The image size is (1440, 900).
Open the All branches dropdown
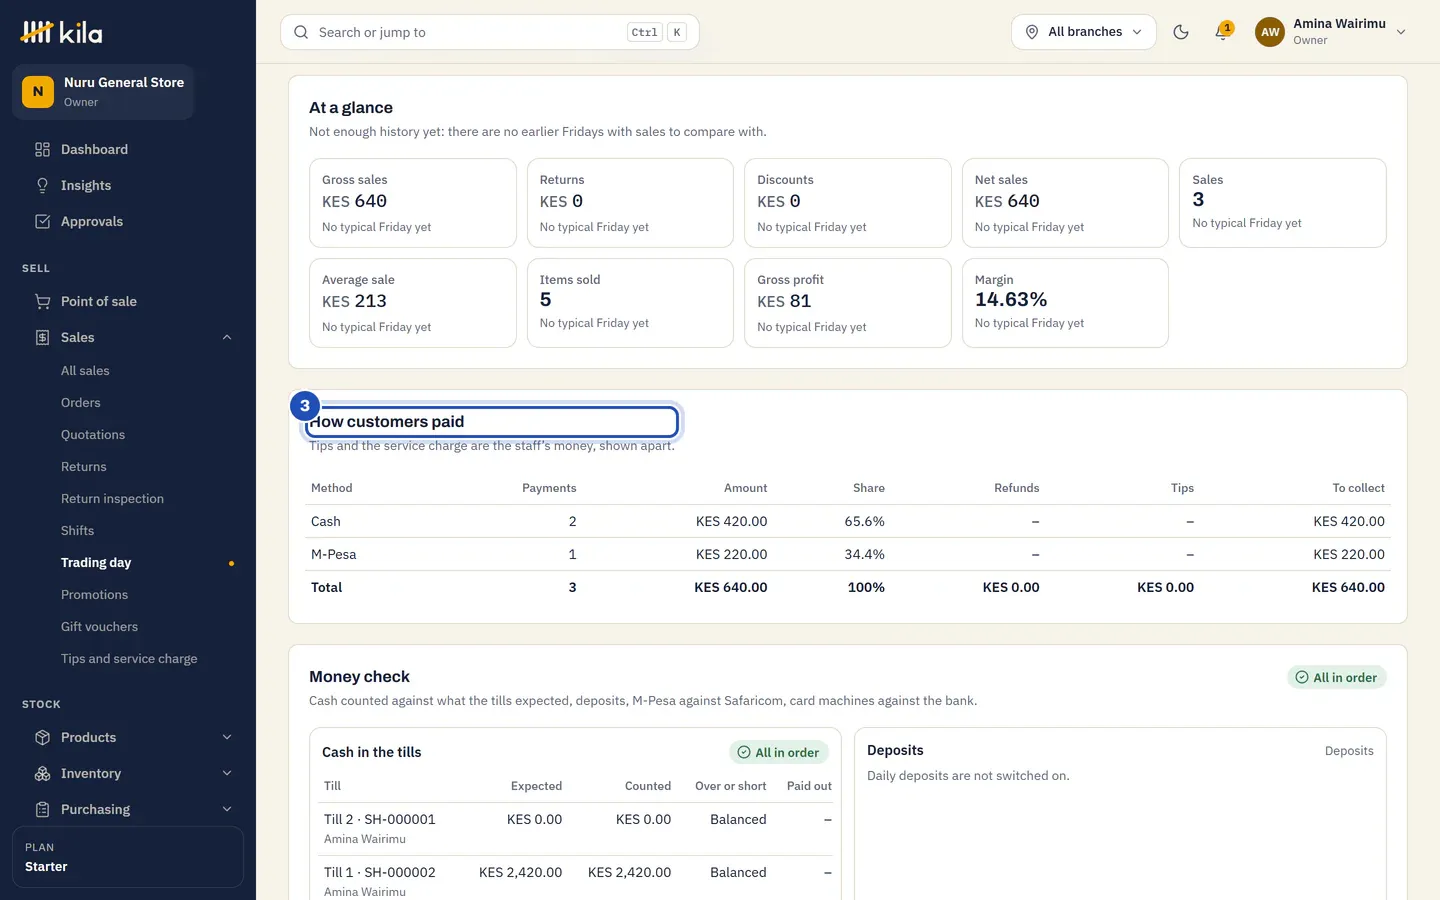click(x=1084, y=32)
